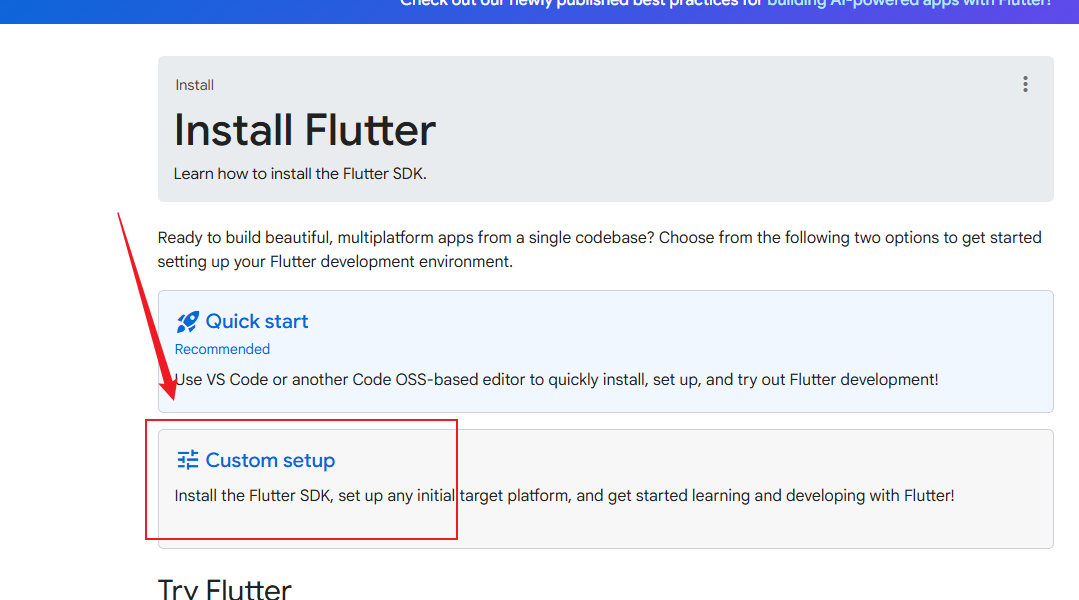Click the 'Ready to build beautiful' intro paragraph
The height and width of the screenshot is (600, 1079).
click(x=599, y=249)
